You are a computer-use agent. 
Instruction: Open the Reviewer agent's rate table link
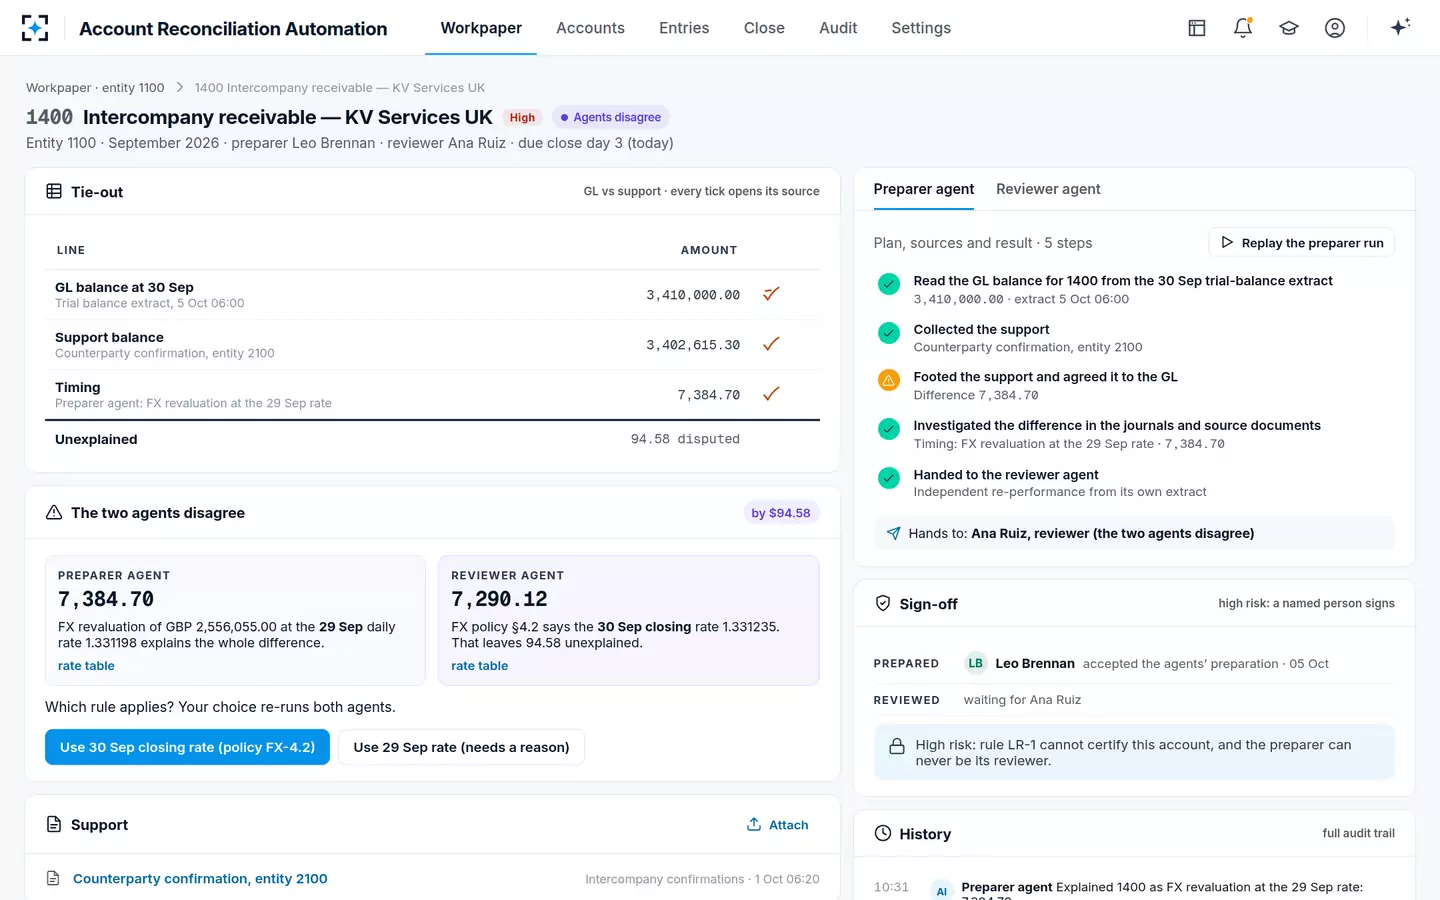479,666
